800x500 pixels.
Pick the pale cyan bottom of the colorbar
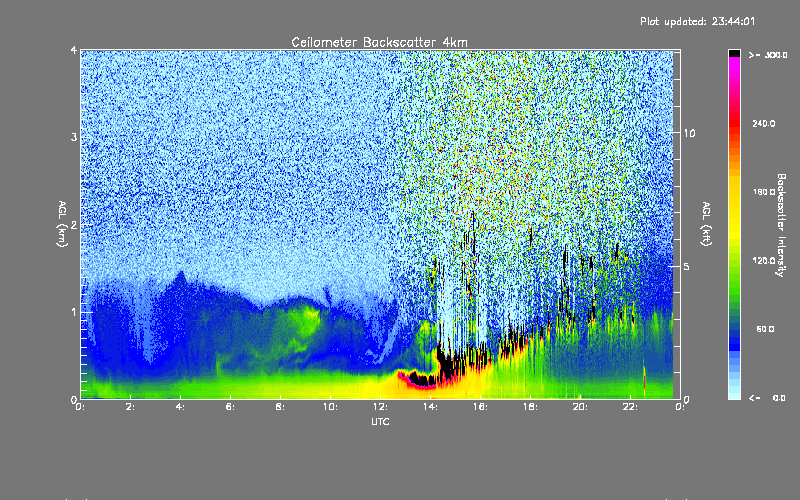point(734,394)
